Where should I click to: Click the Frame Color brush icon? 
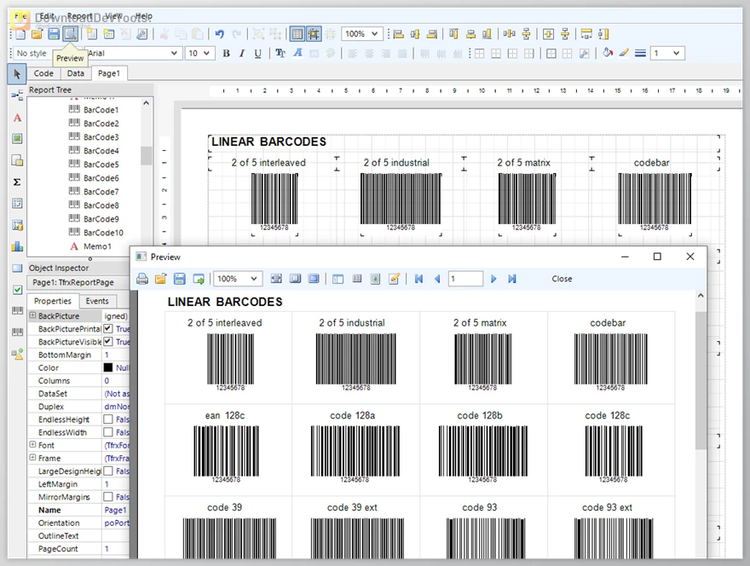[624, 53]
